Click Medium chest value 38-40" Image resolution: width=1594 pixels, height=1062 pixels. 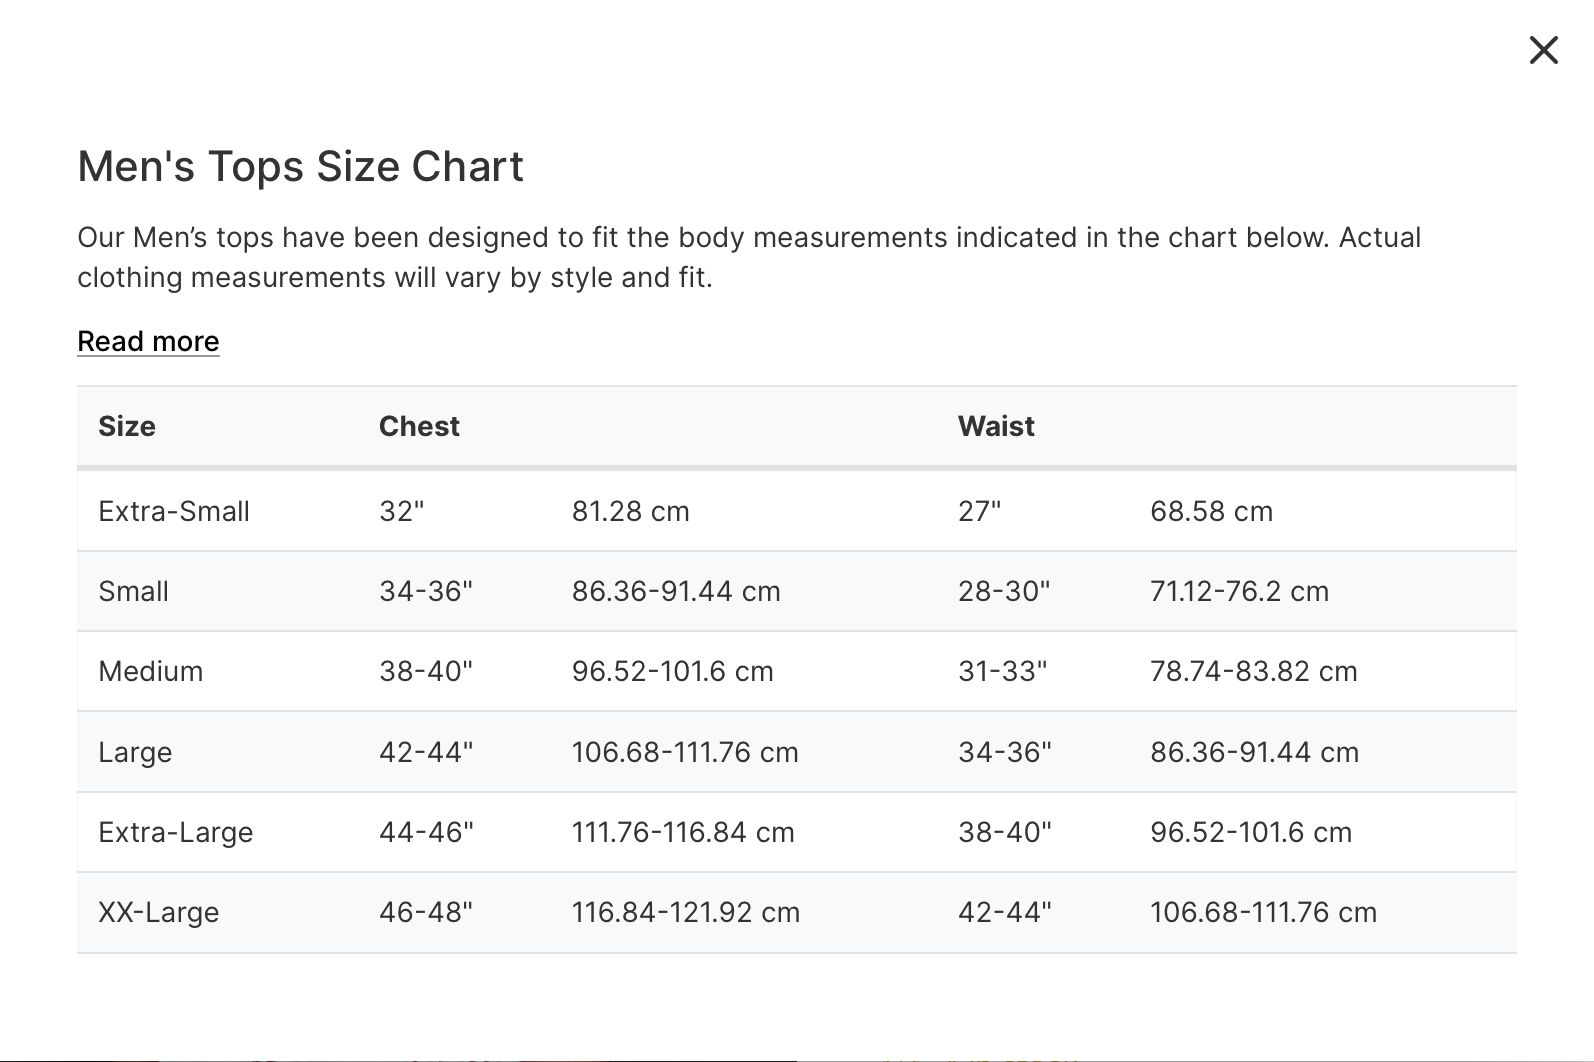tap(425, 671)
